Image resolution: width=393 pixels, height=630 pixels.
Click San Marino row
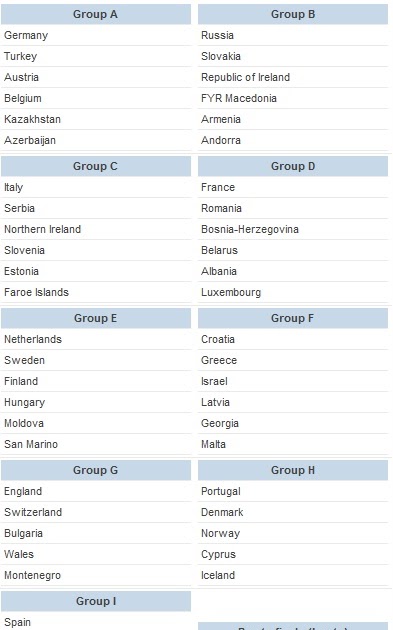[x=96, y=444]
